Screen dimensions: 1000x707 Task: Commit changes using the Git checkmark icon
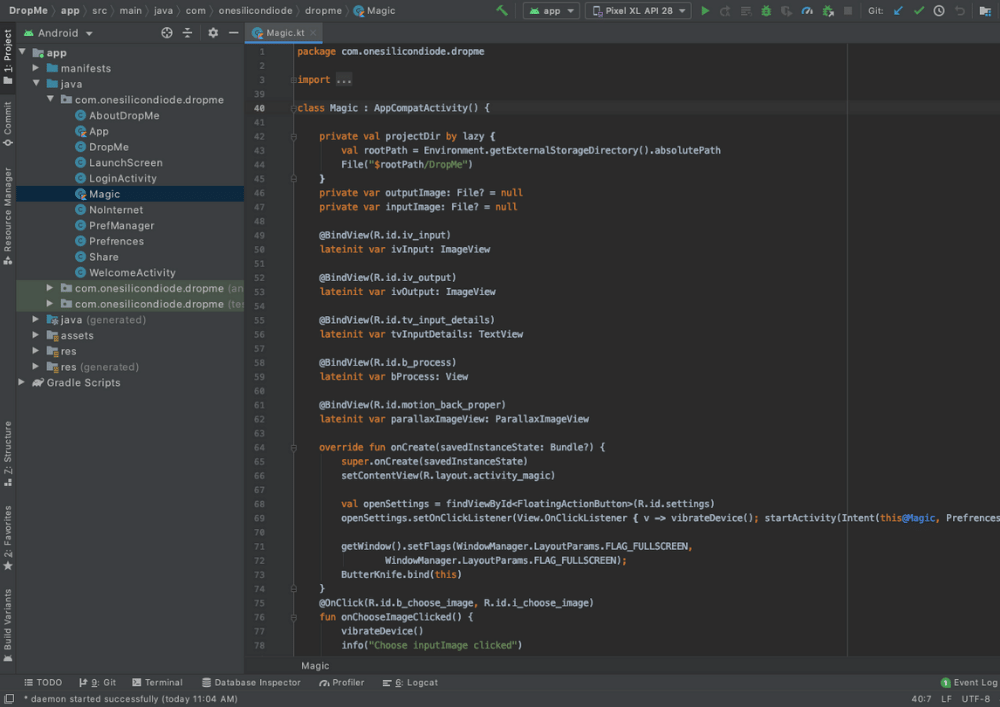click(918, 11)
